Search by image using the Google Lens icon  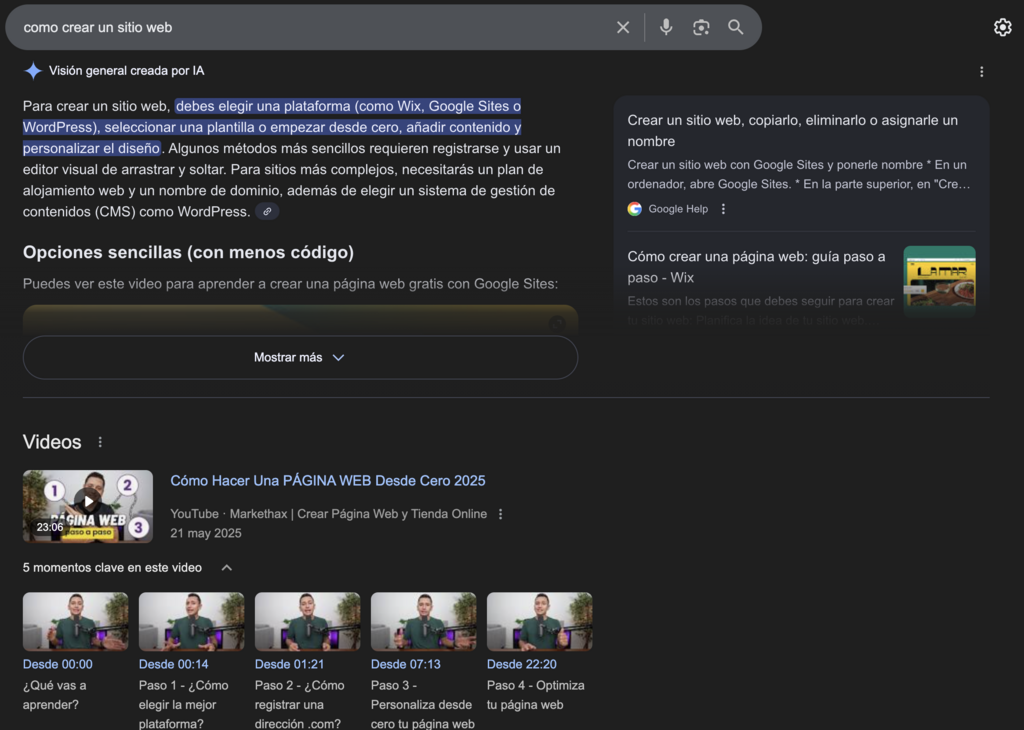coord(701,27)
